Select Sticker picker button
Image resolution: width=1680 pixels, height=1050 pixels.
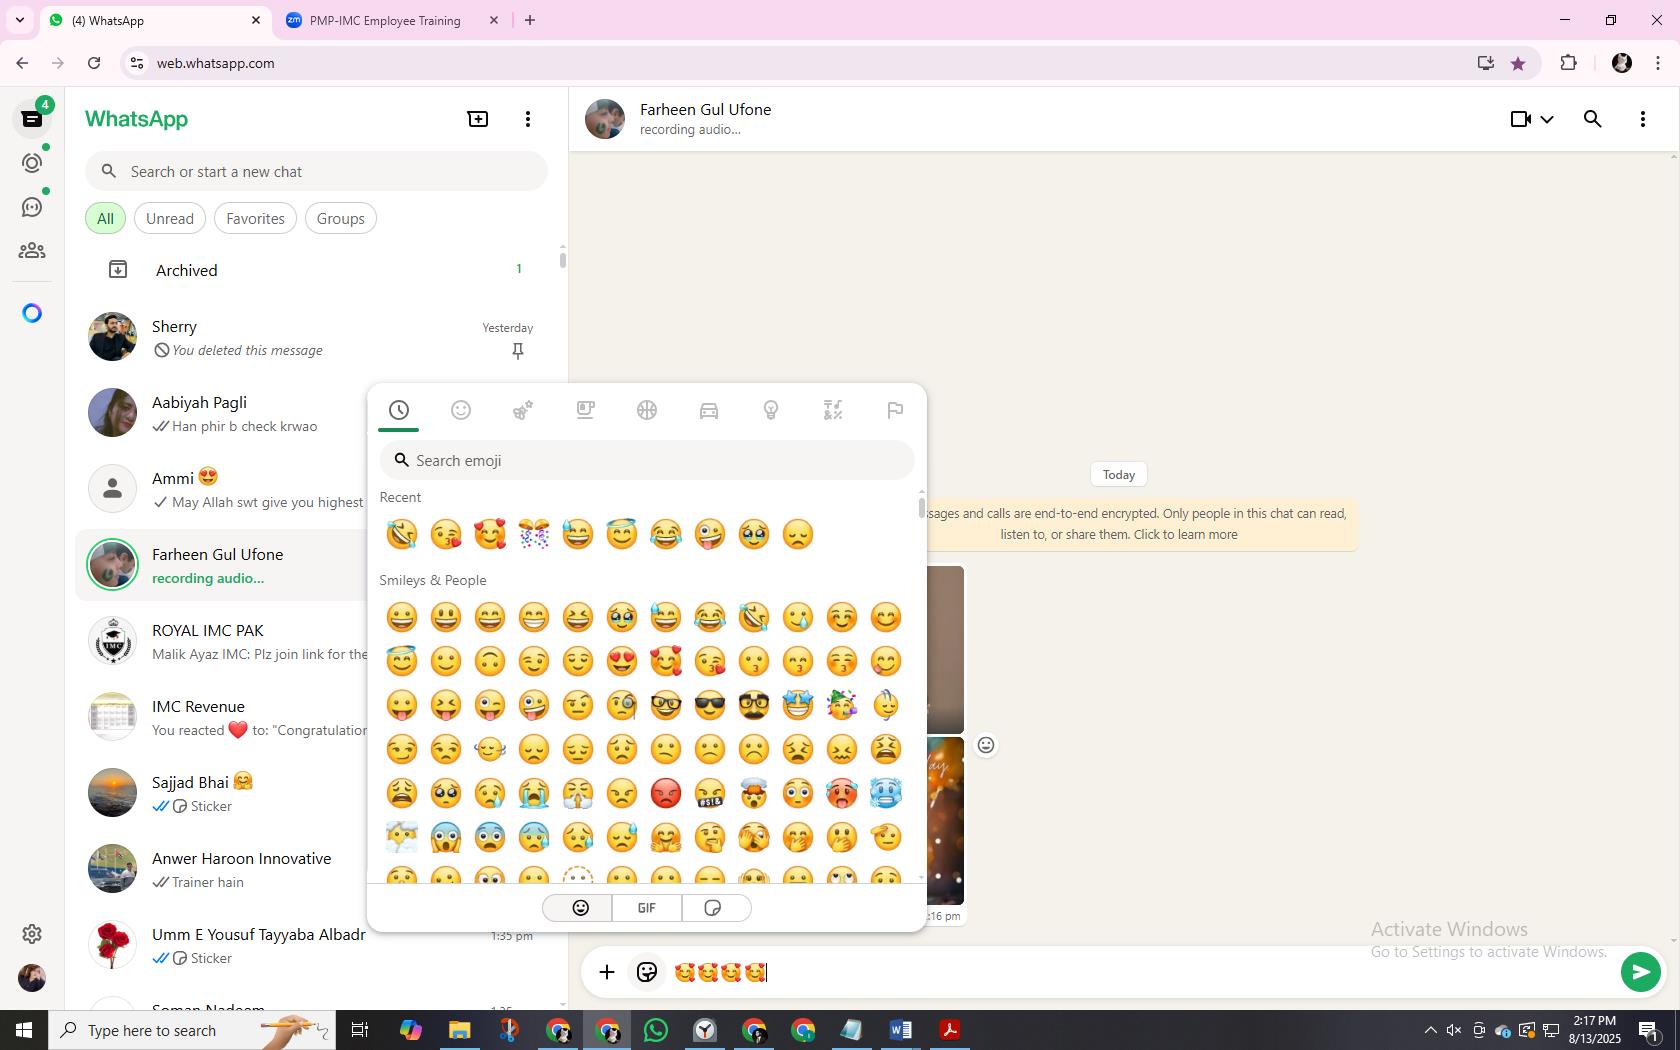point(714,908)
